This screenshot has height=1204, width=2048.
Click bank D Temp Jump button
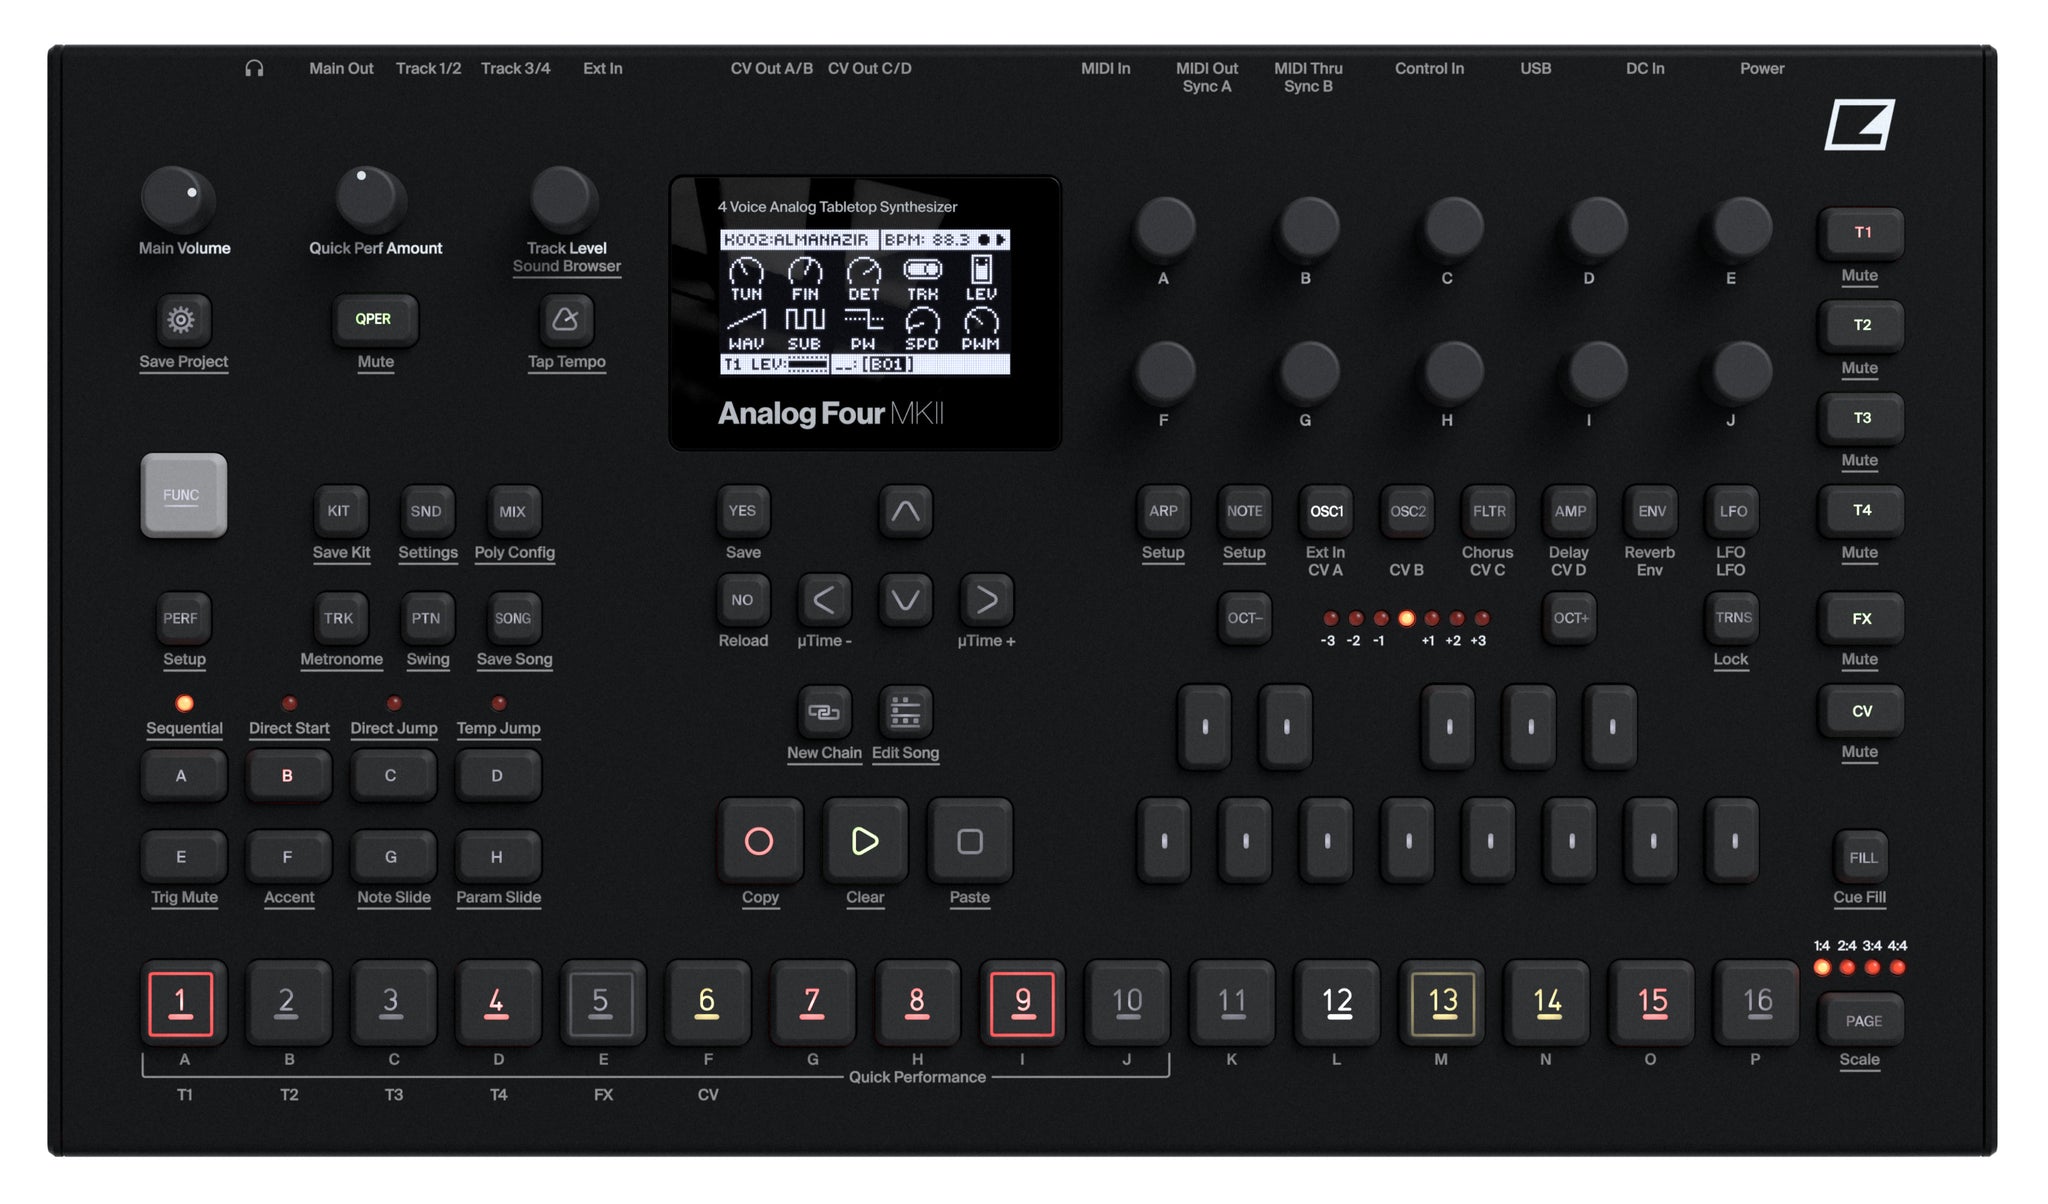[x=497, y=776]
